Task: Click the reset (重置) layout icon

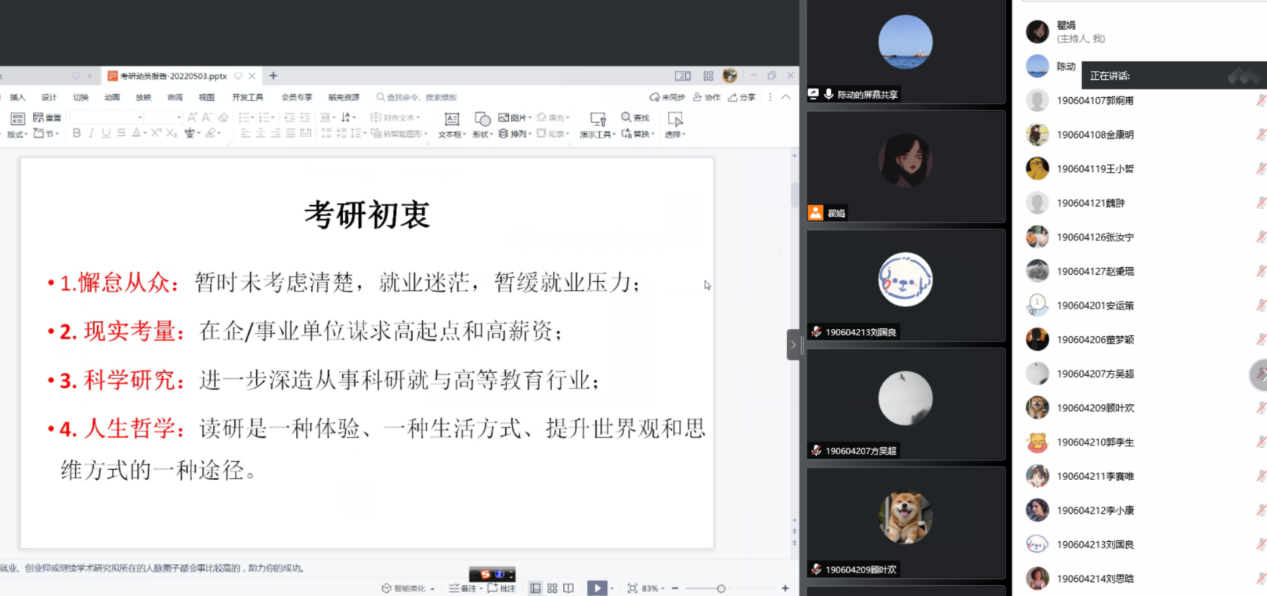Action: 38,117
